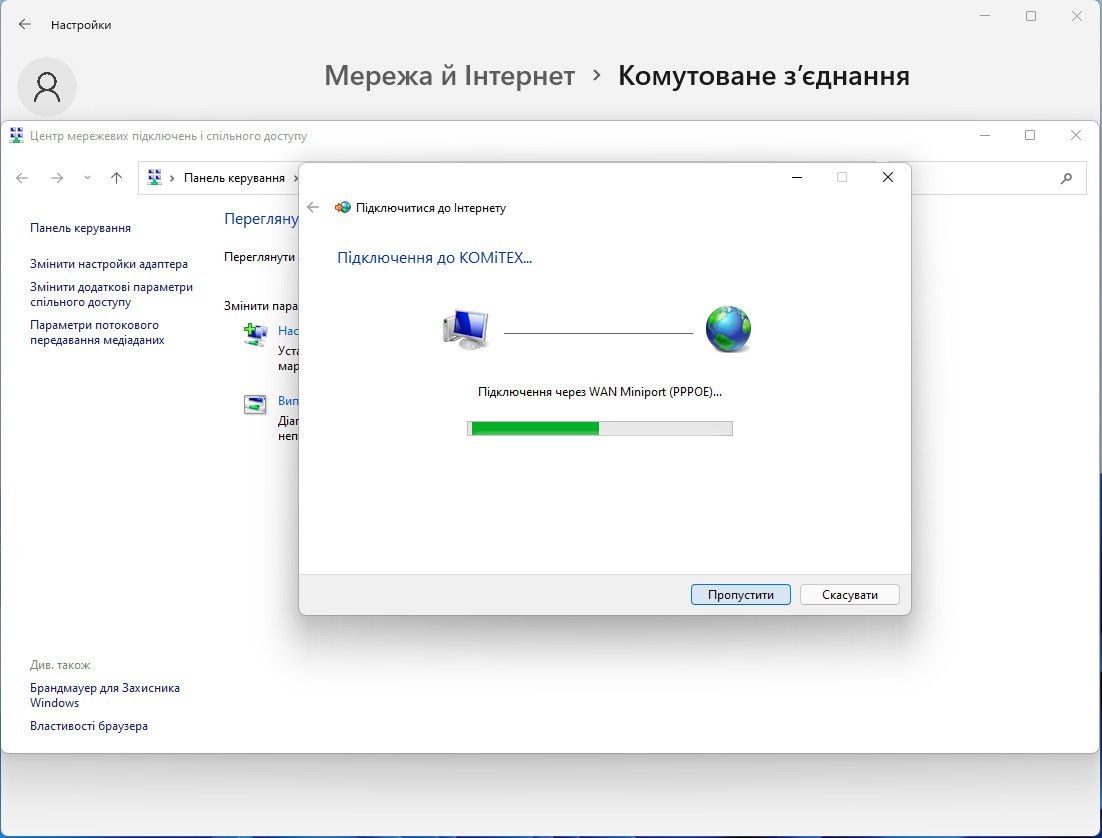Minimize the Settings window
This screenshot has width=1102, height=838.
(985, 15)
